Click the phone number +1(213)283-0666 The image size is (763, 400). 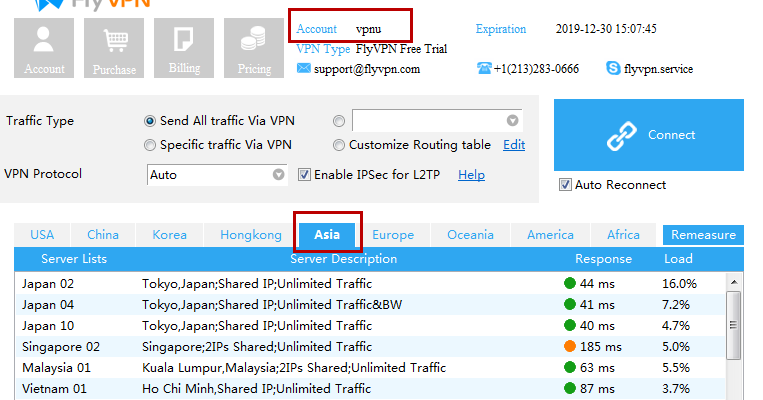tap(536, 69)
